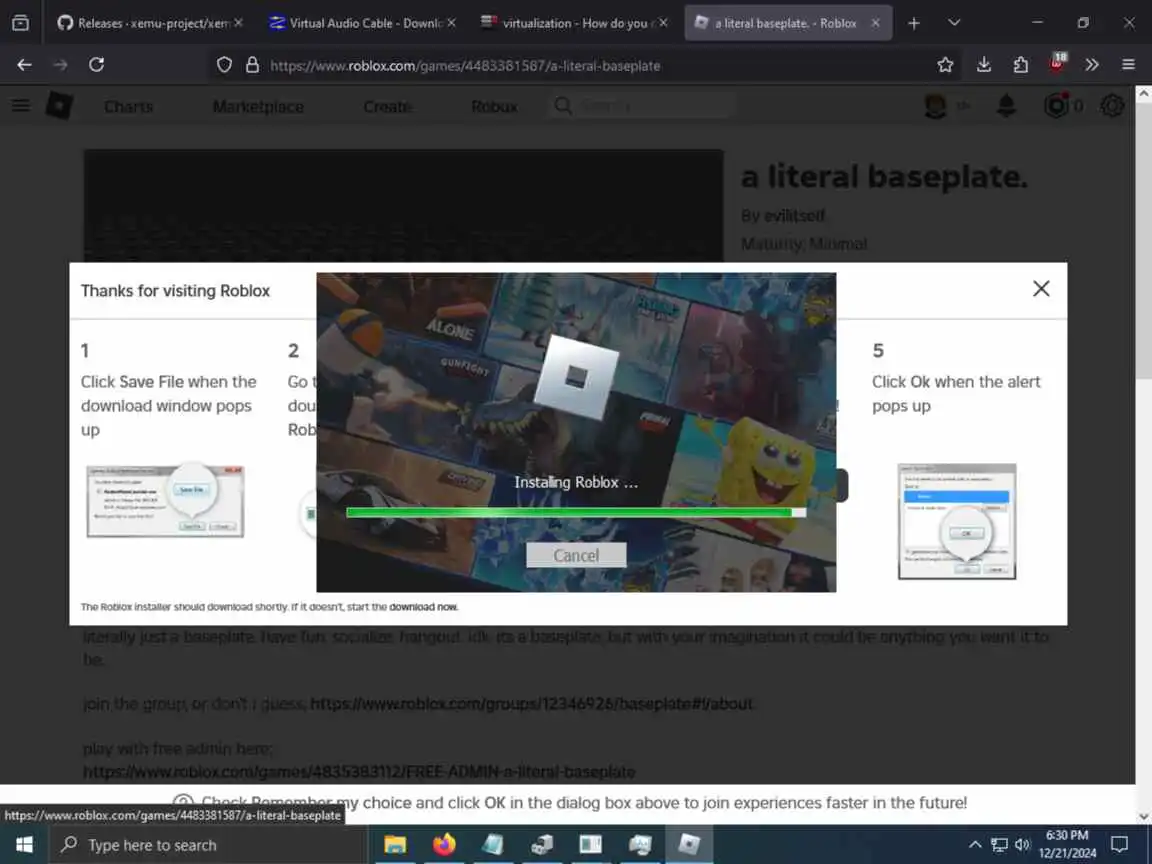This screenshot has height=864, width=1152.
Task: Go forward with the browser's forward arrow
Action: coord(60,65)
